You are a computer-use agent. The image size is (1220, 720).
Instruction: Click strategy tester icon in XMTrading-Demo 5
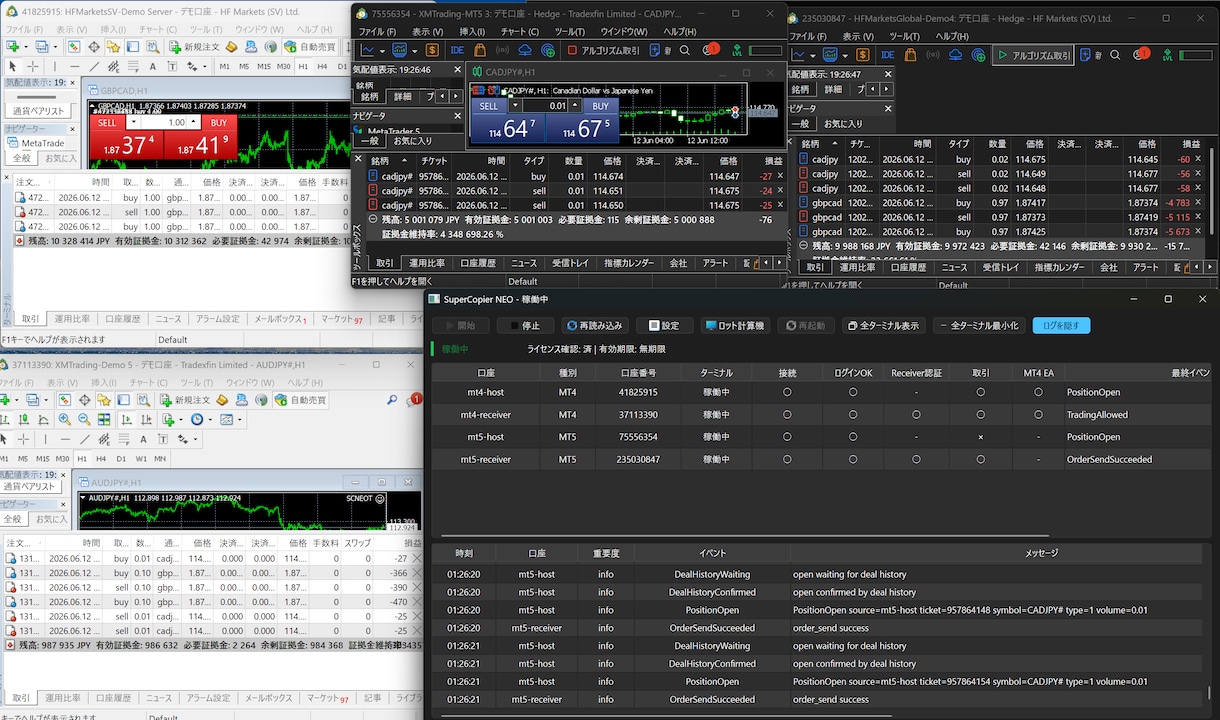point(143,400)
